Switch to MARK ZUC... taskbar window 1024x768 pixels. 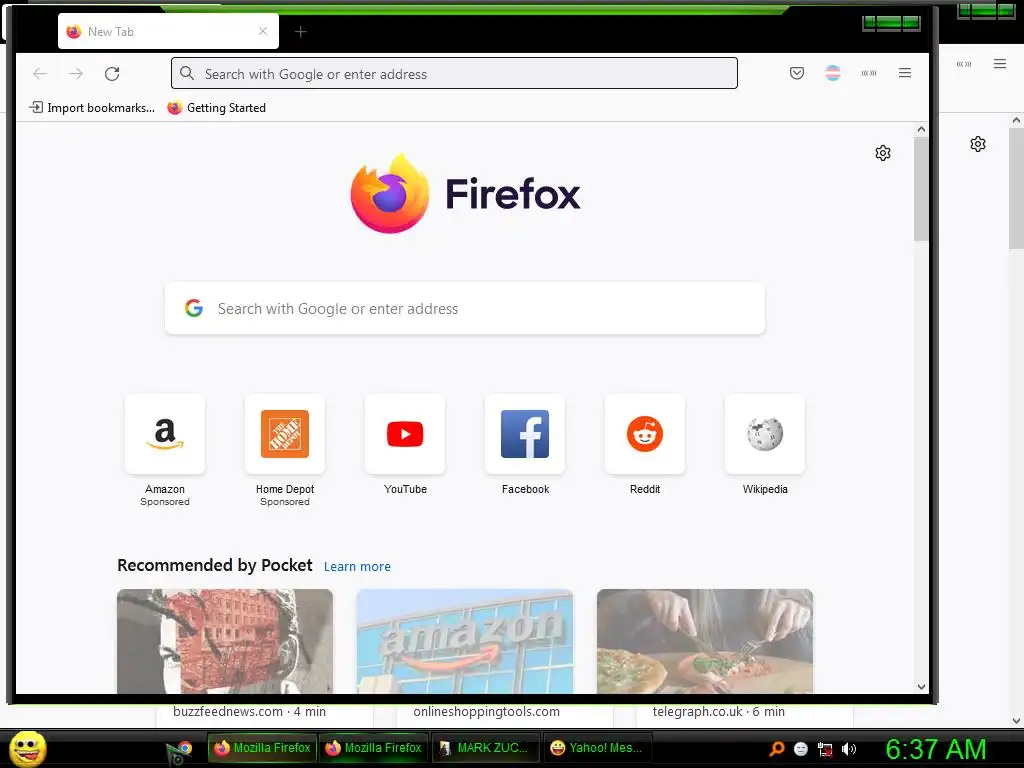coord(486,748)
